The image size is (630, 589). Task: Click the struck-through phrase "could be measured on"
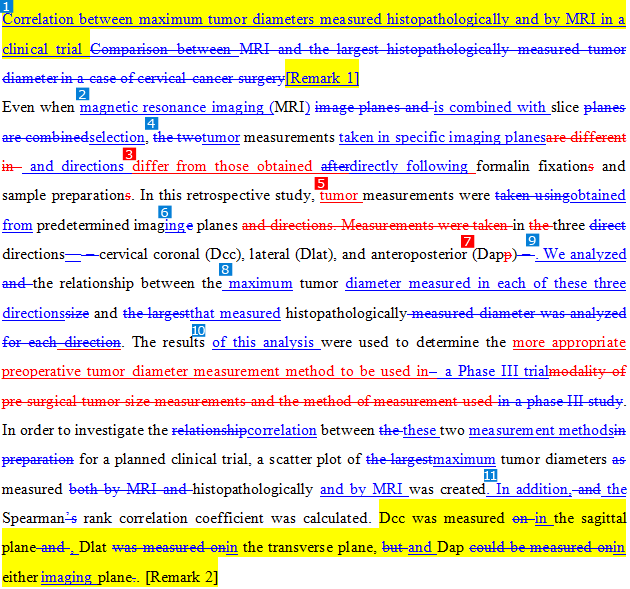[542, 547]
